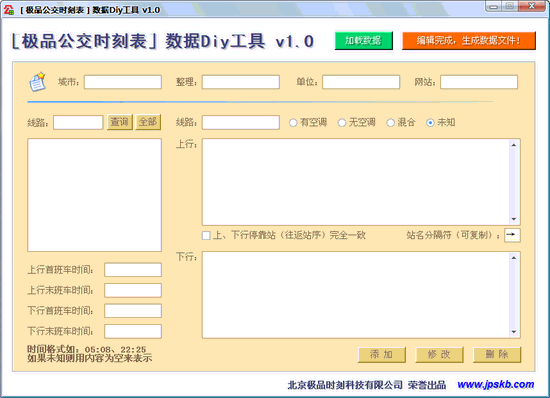Focus the 下行首班车时间 field

(x=133, y=311)
